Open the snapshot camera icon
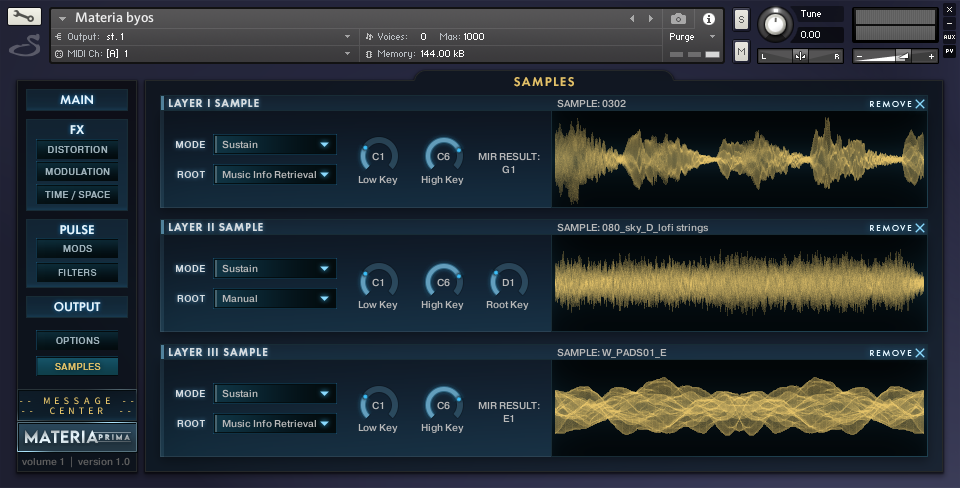The image size is (960, 488). 678,19
